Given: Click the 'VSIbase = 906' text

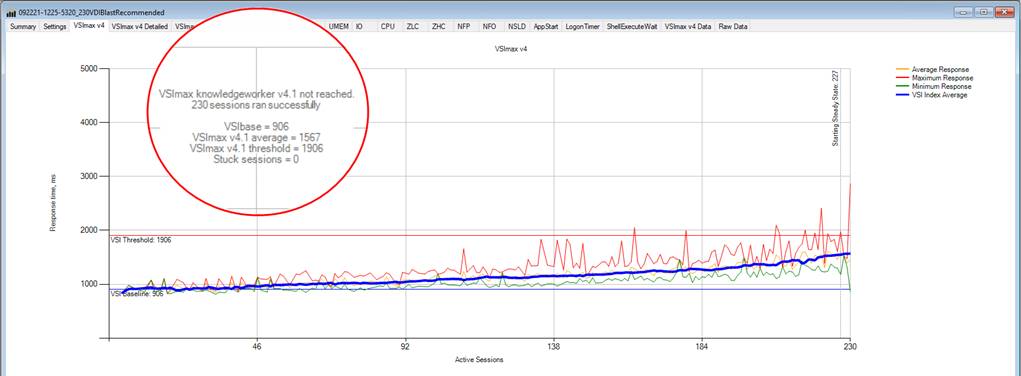Looking at the screenshot, I should pyautogui.click(x=256, y=127).
